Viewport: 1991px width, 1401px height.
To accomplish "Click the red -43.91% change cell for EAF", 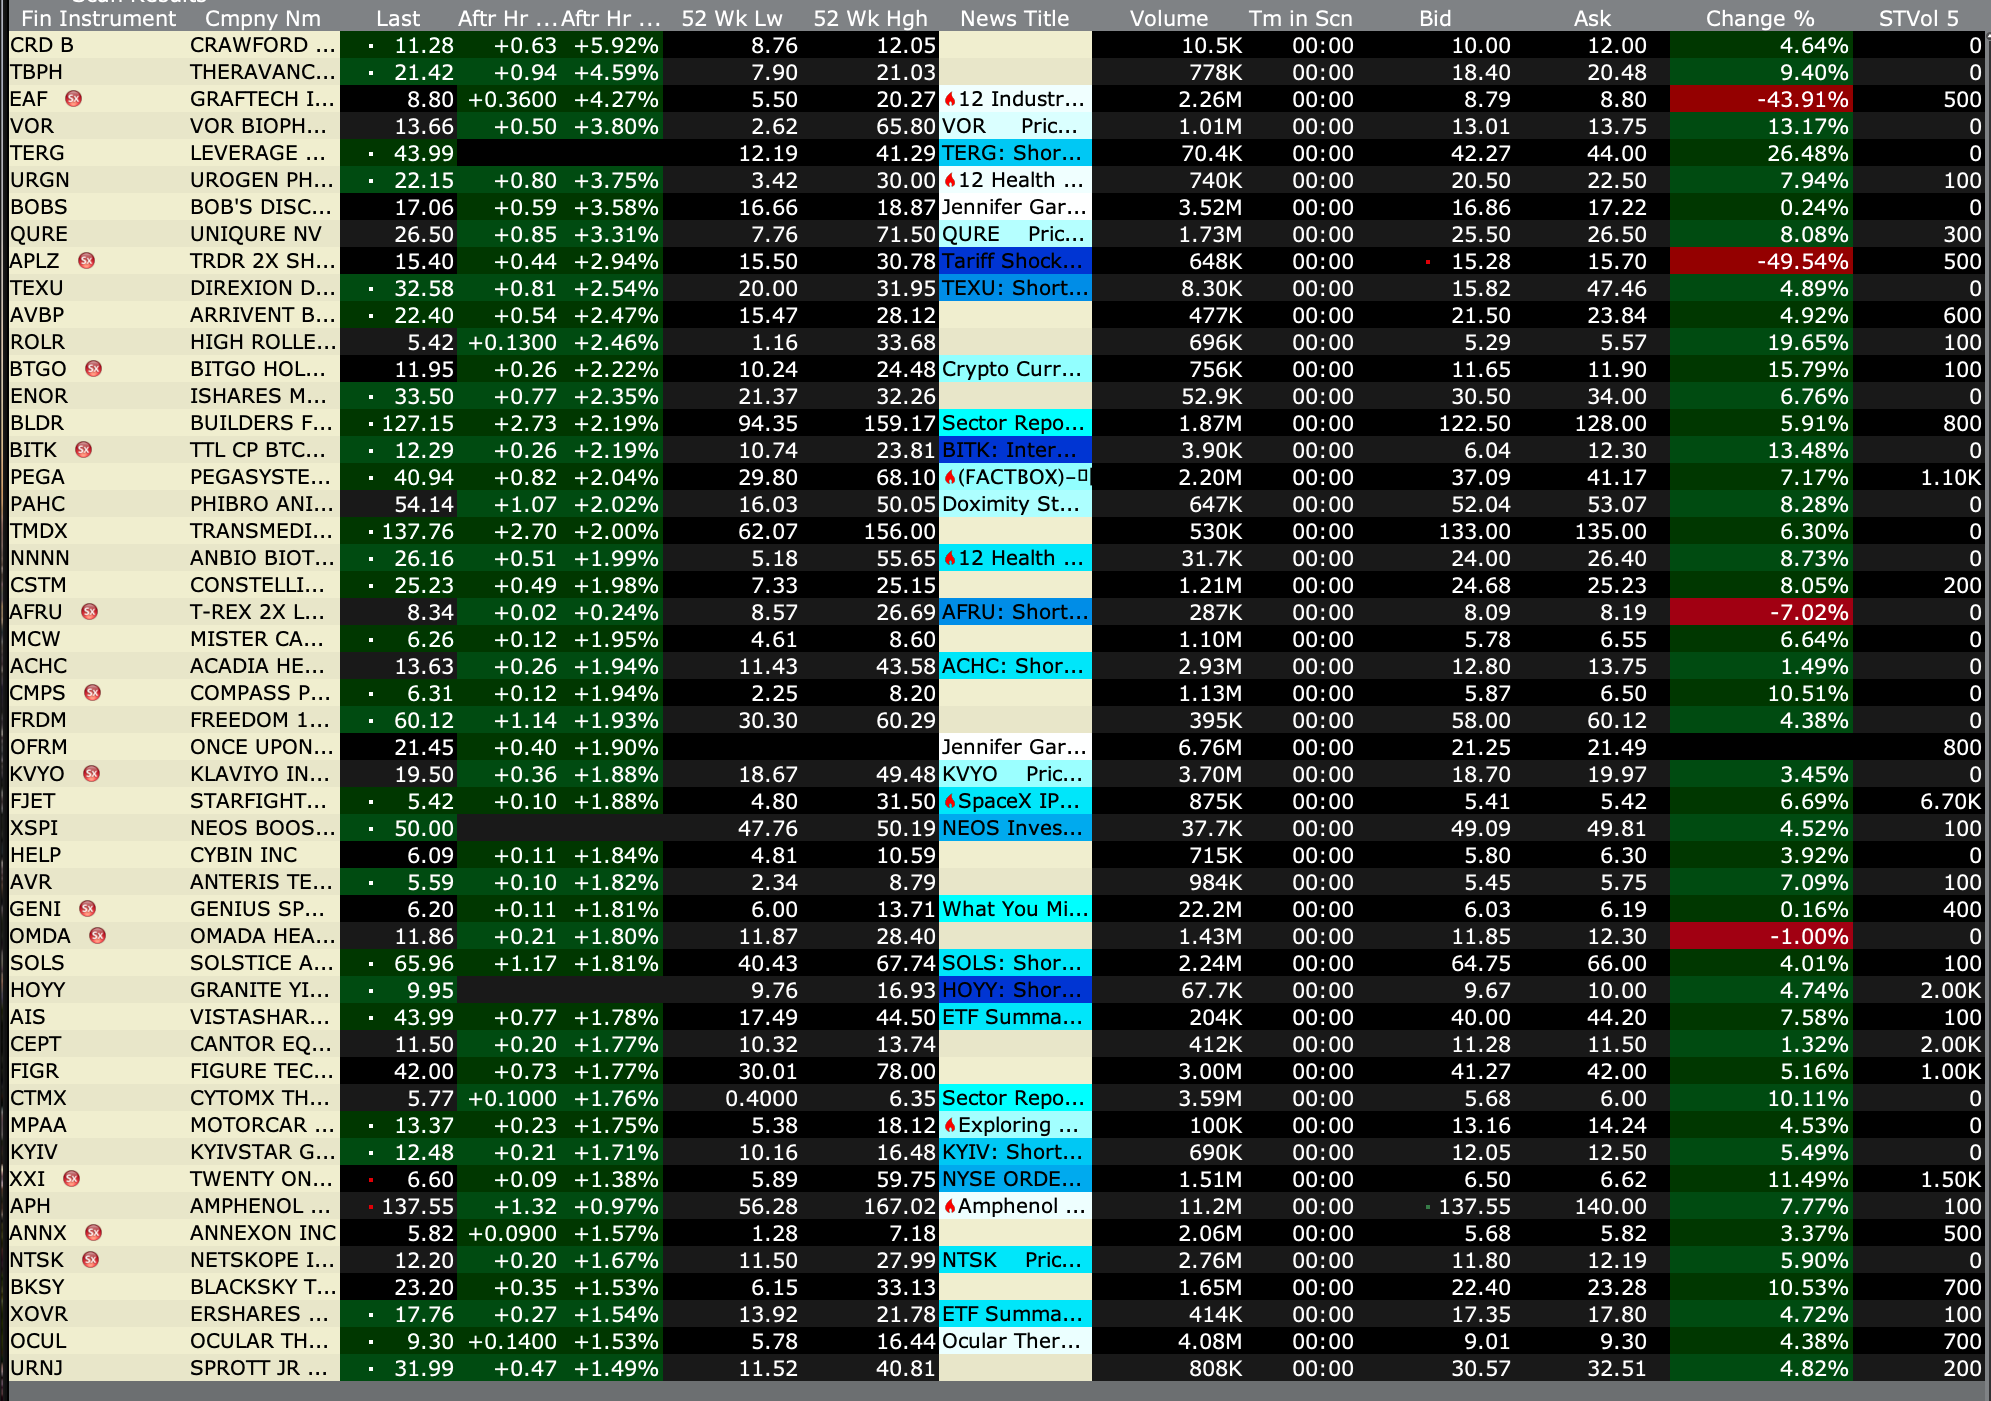I will [1760, 99].
